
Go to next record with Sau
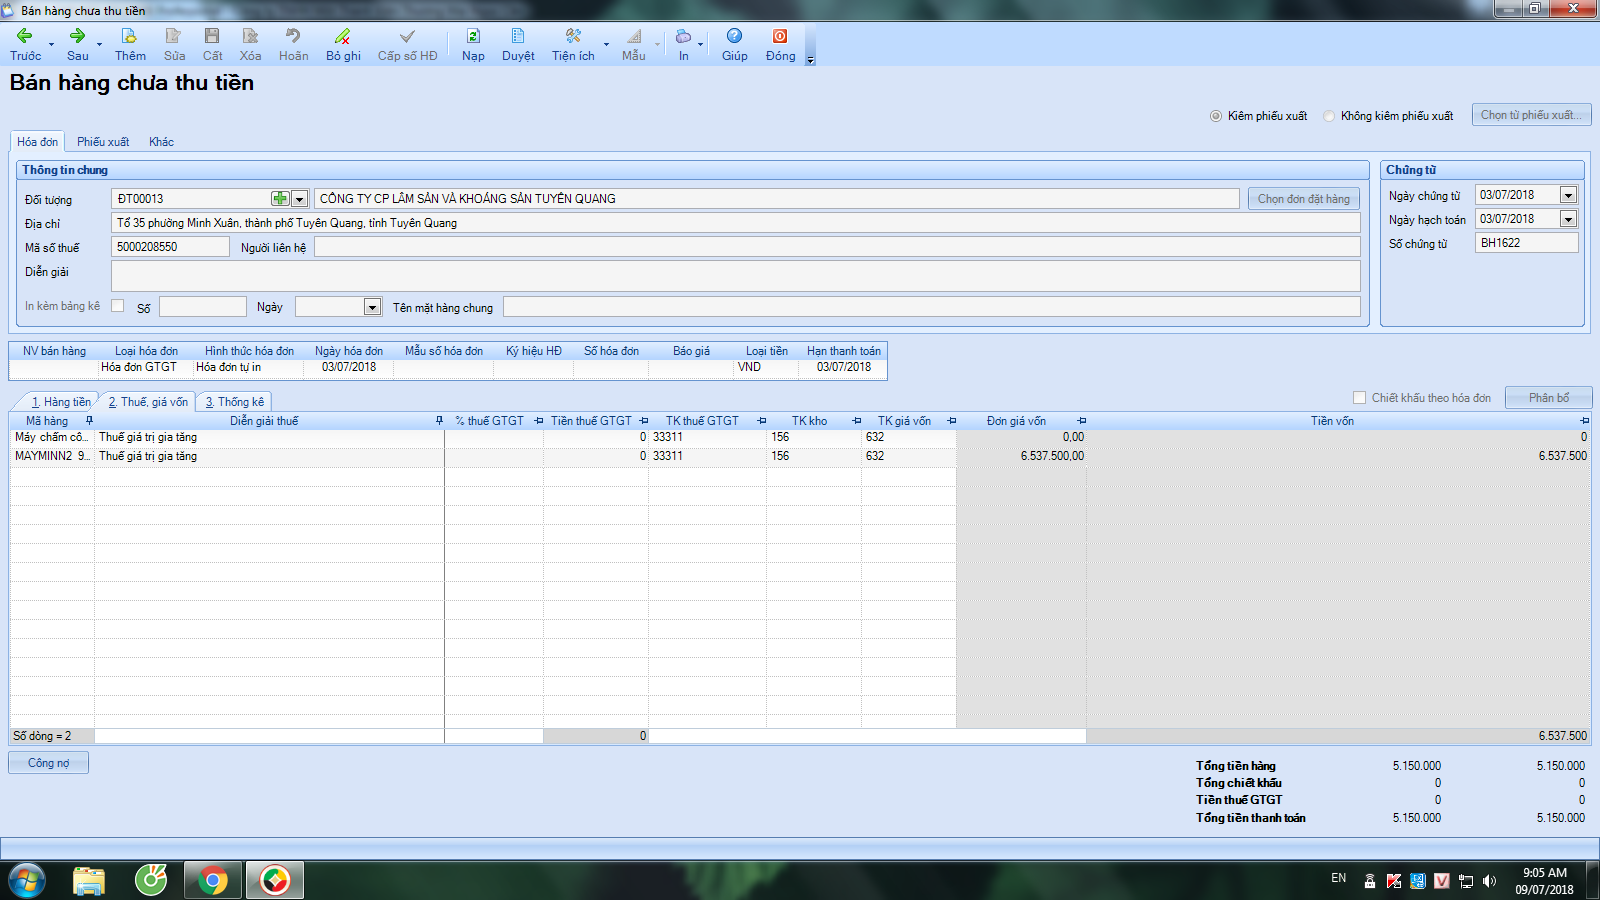[x=77, y=44]
